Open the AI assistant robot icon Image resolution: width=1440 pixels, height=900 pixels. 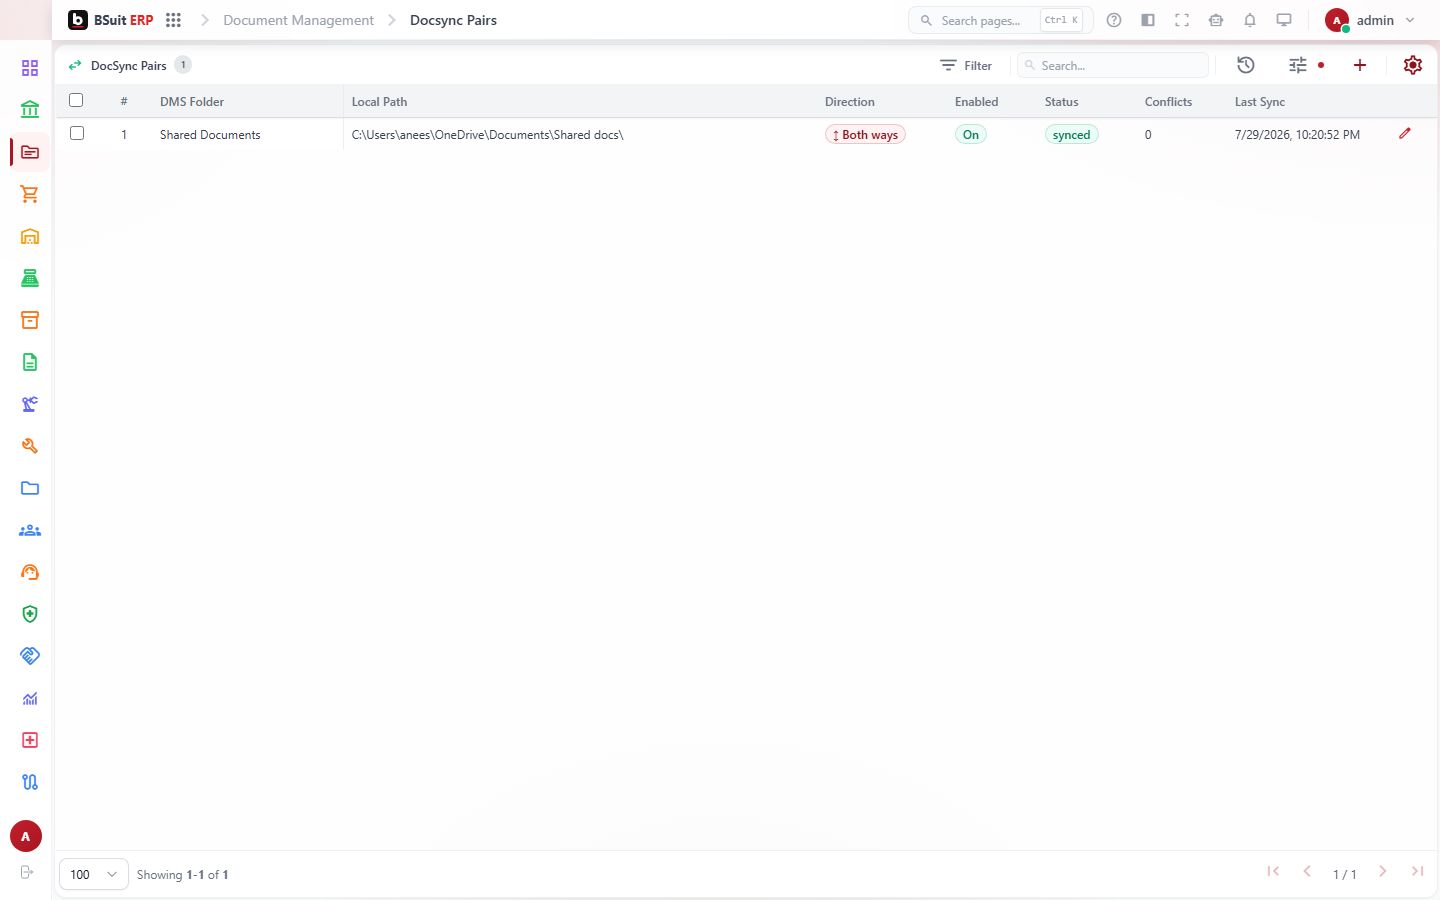(1216, 20)
